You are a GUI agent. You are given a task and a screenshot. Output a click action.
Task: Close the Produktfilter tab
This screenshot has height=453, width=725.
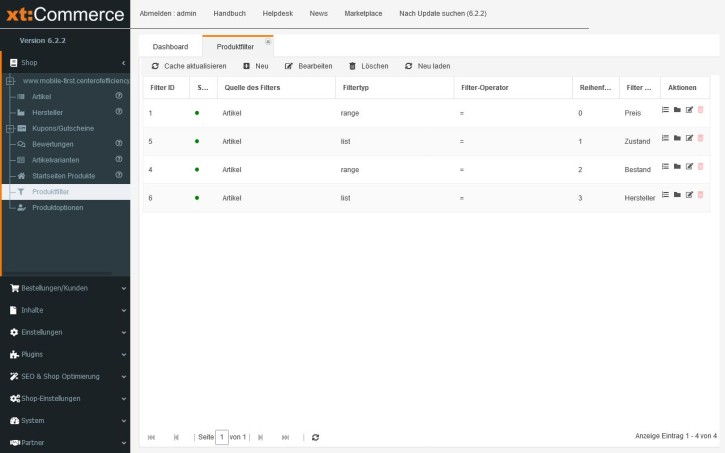tap(268, 42)
